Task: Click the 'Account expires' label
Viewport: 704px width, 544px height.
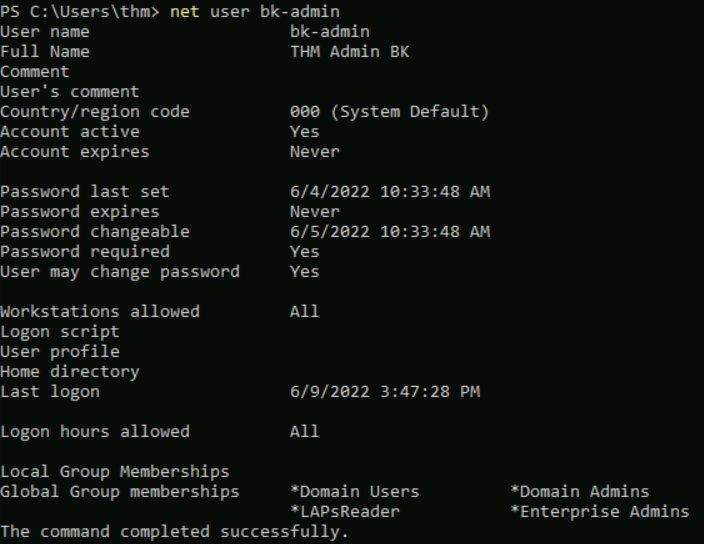Action: [75, 151]
